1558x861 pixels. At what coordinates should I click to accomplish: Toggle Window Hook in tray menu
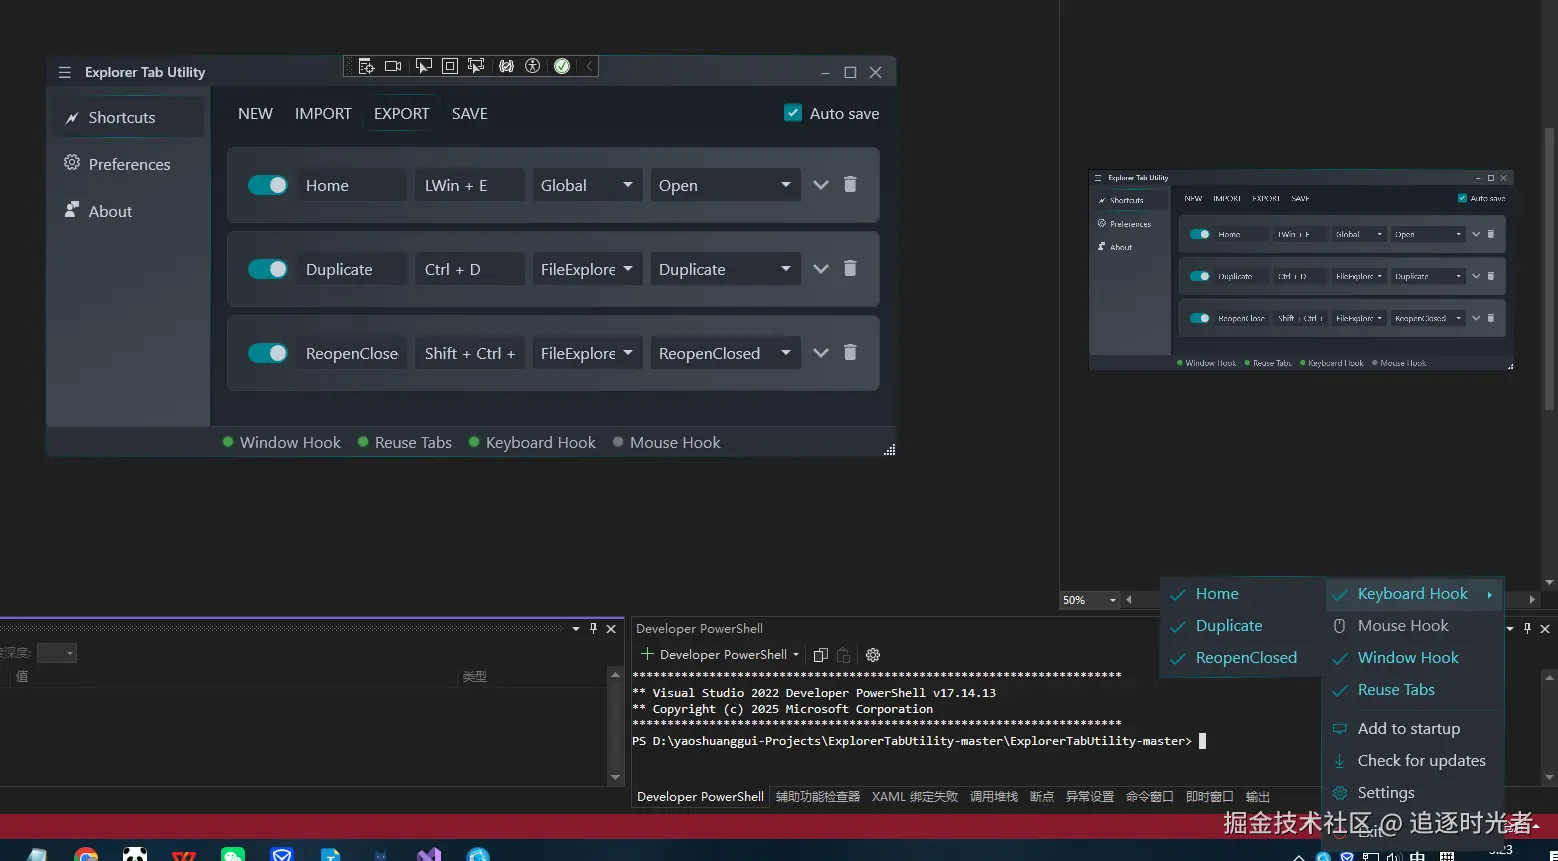pos(1414,658)
